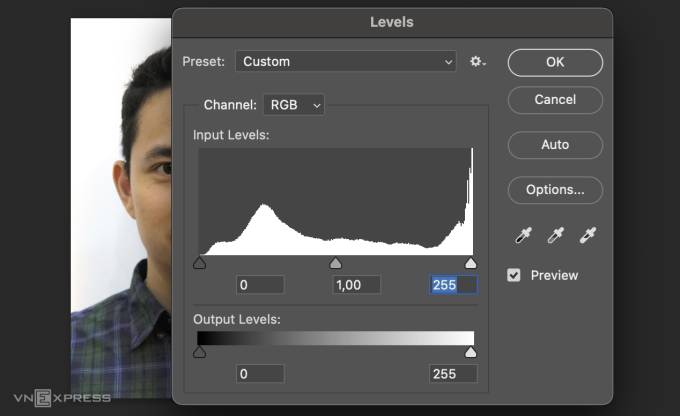Grab the input highlights white slider
Image resolution: width=680 pixels, height=416 pixels.
click(x=471, y=263)
